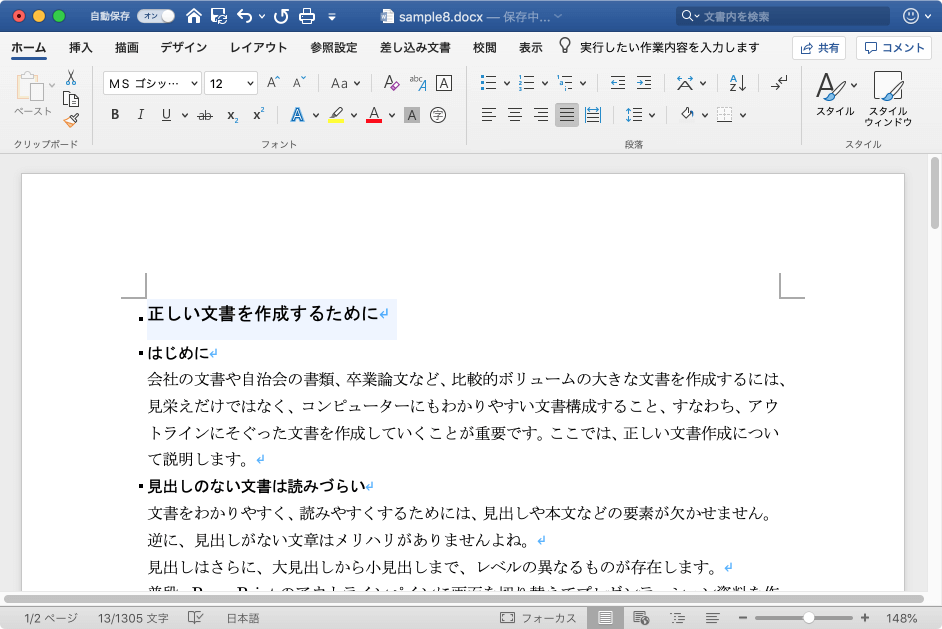Click the character shading icon
The image size is (942, 629).
click(x=412, y=115)
